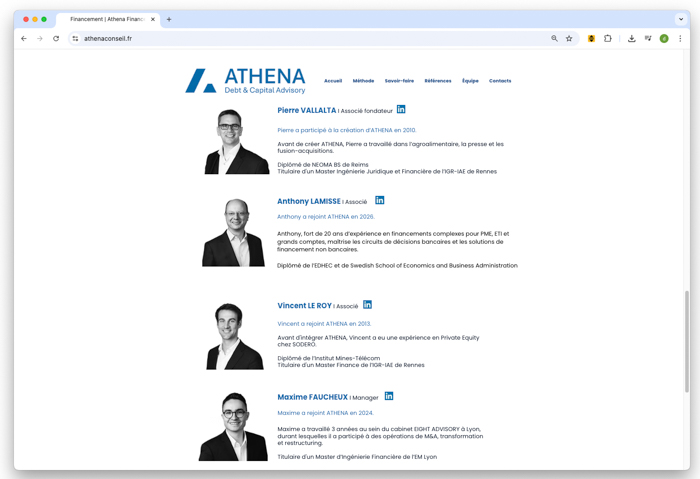The height and width of the screenshot is (479, 700).
Task: Click the page vertical scrollbar thumb
Action: click(x=687, y=342)
